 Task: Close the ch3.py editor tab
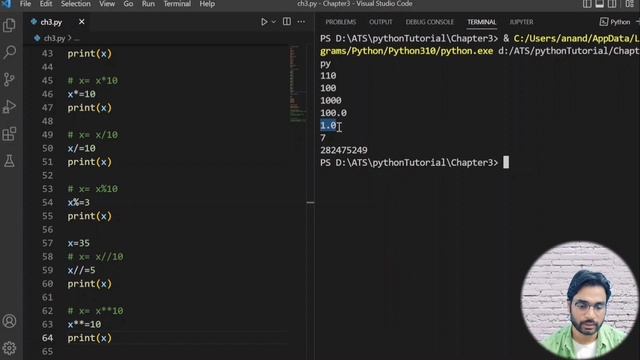(82, 22)
